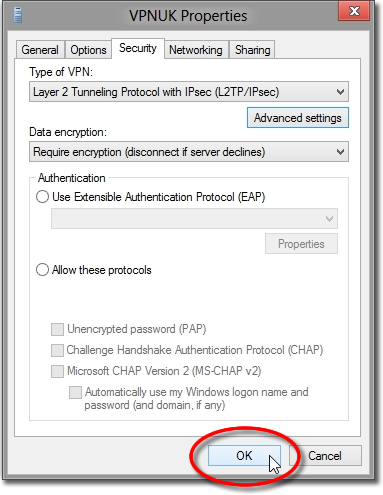Viewport: 383px width, 495px height.
Task: Select the Security tab
Action: [x=138, y=48]
